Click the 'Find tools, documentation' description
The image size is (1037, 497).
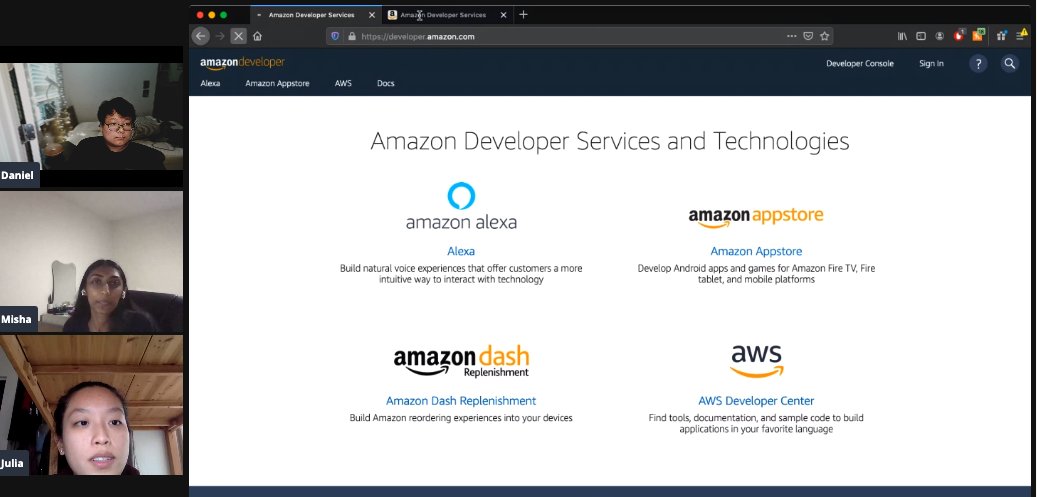coord(756,424)
